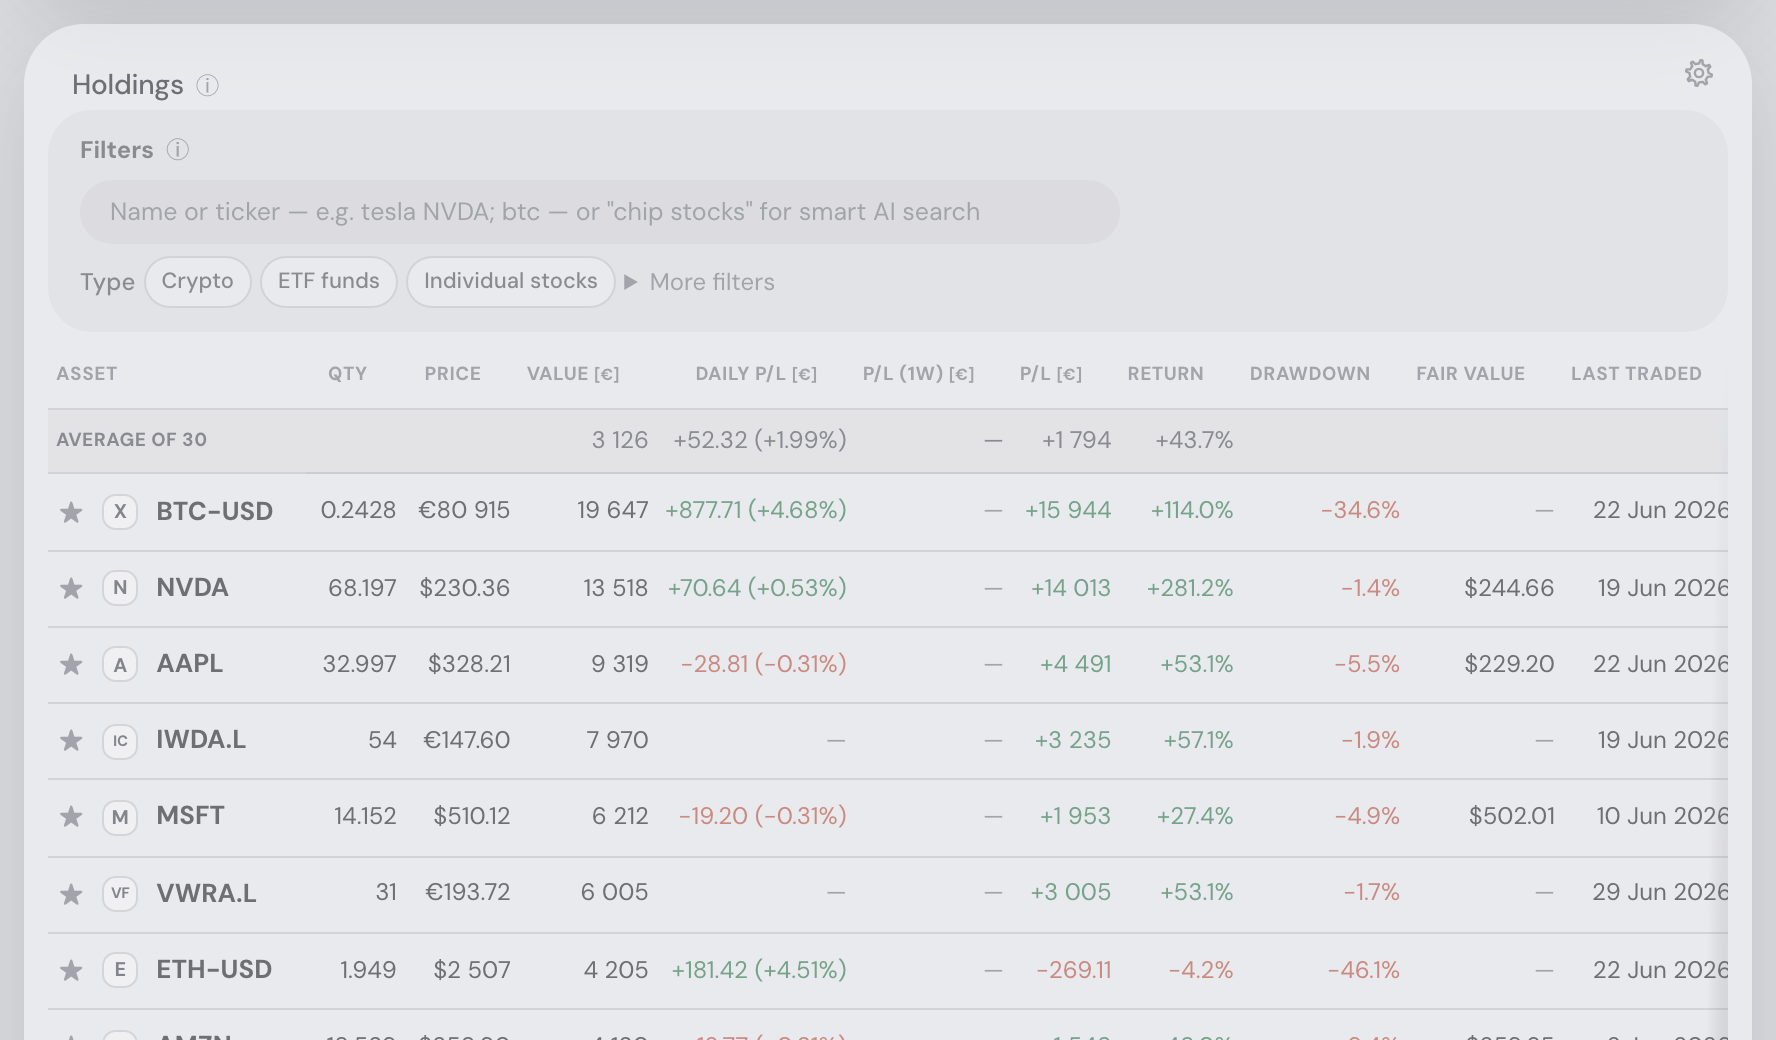Click ETH-USD P/L value -269.11
Image resolution: width=1776 pixels, height=1040 pixels.
[x=1074, y=970]
